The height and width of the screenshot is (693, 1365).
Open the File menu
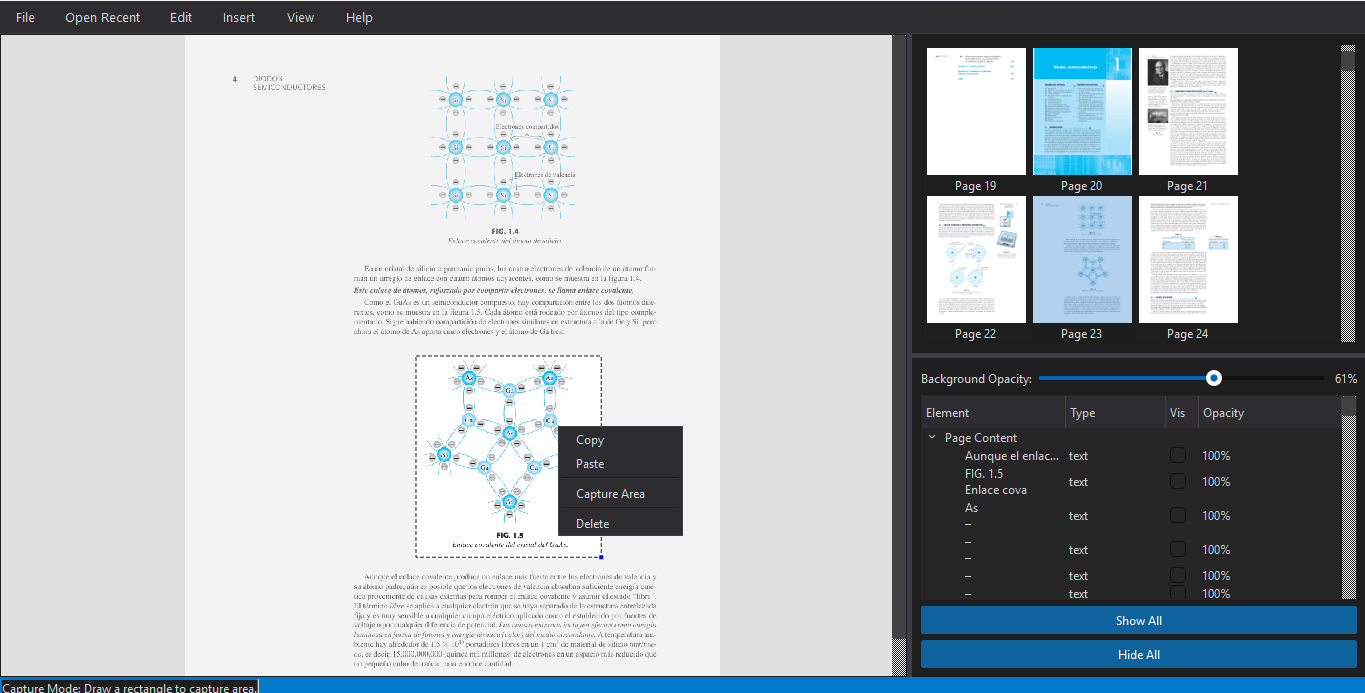[25, 17]
